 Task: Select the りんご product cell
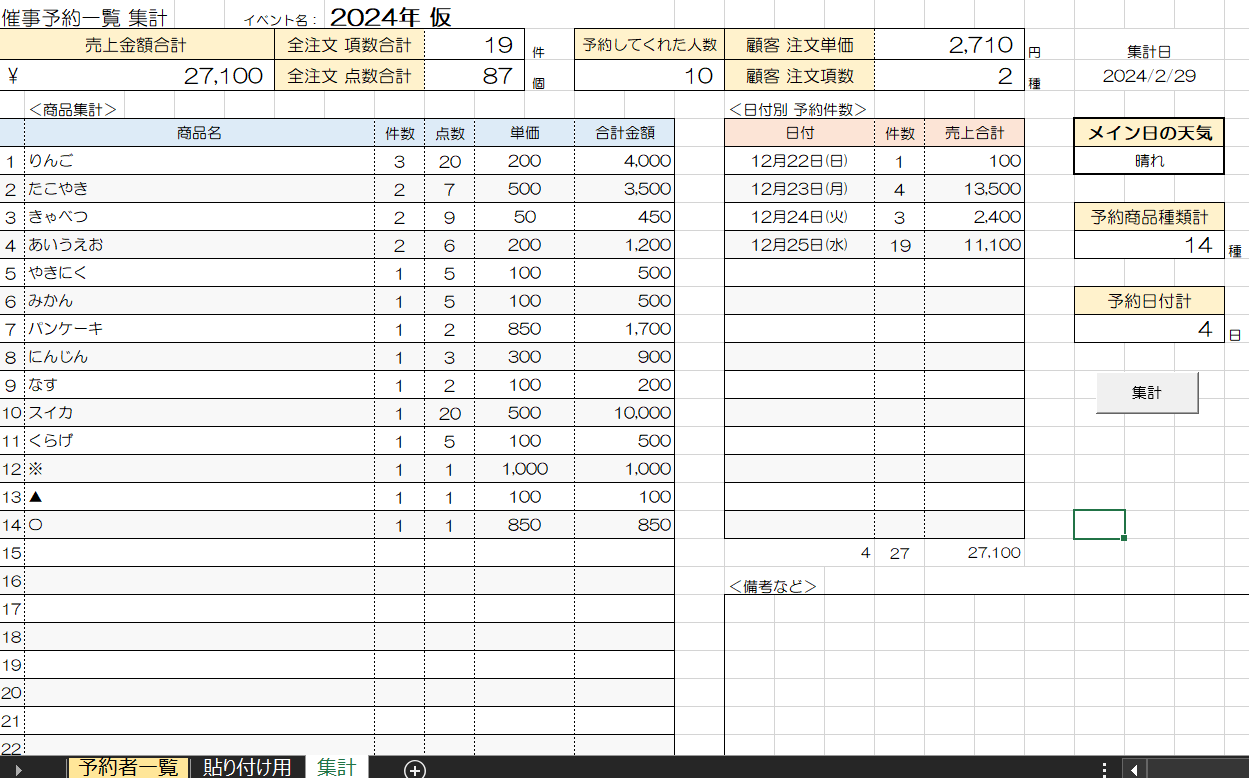tap(199, 161)
